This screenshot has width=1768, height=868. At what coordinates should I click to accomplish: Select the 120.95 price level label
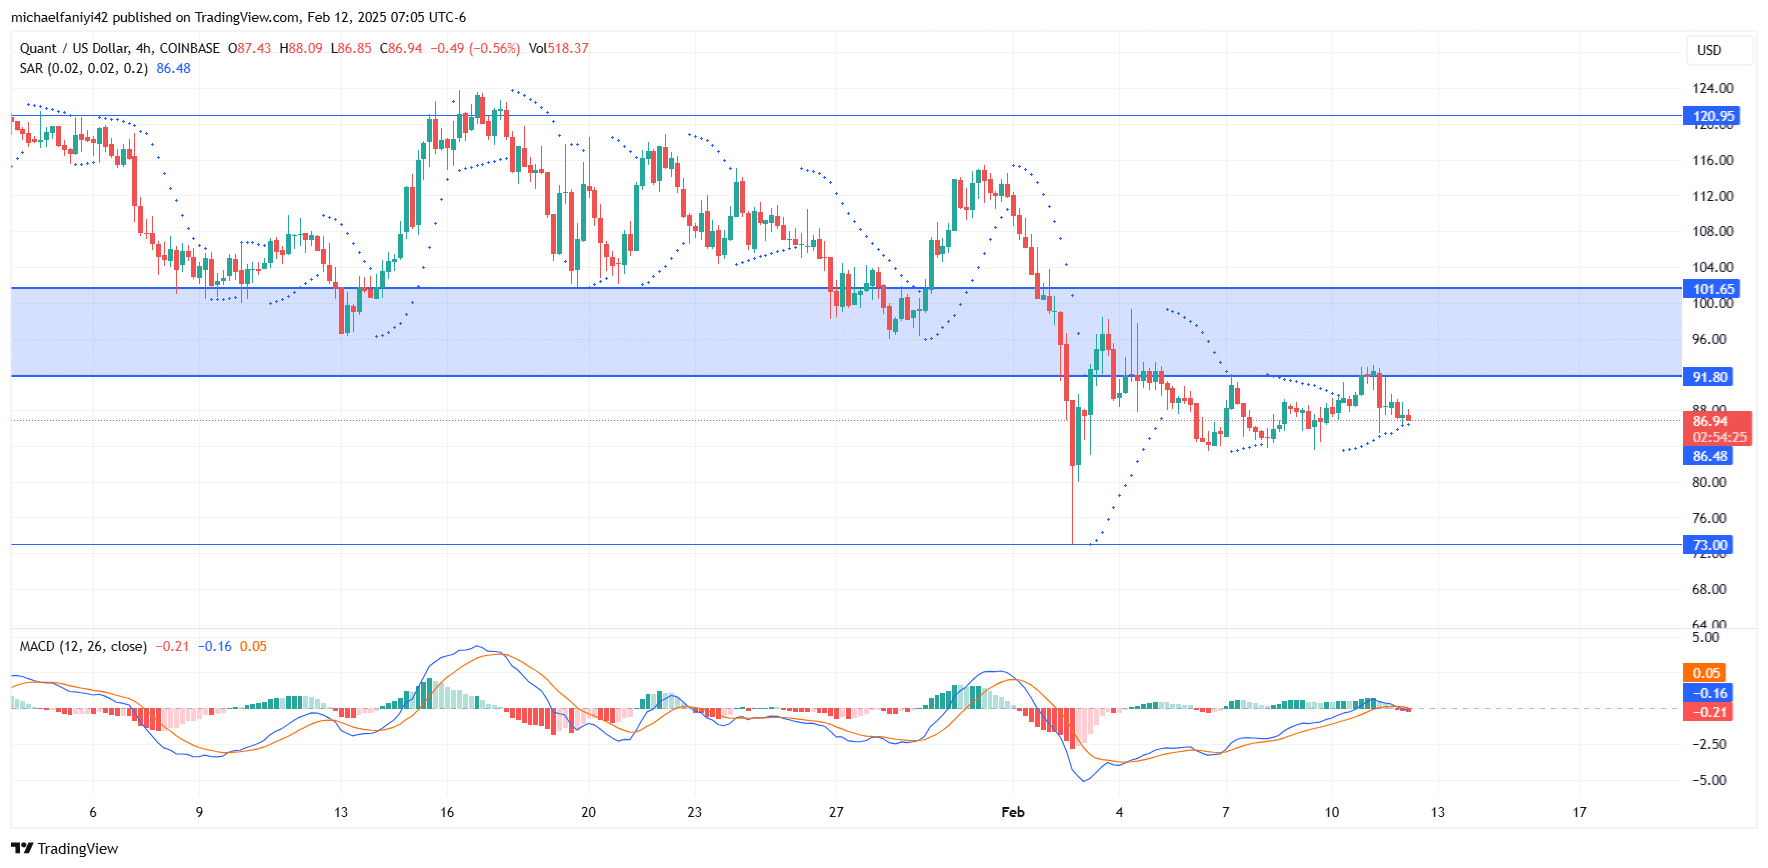1713,116
